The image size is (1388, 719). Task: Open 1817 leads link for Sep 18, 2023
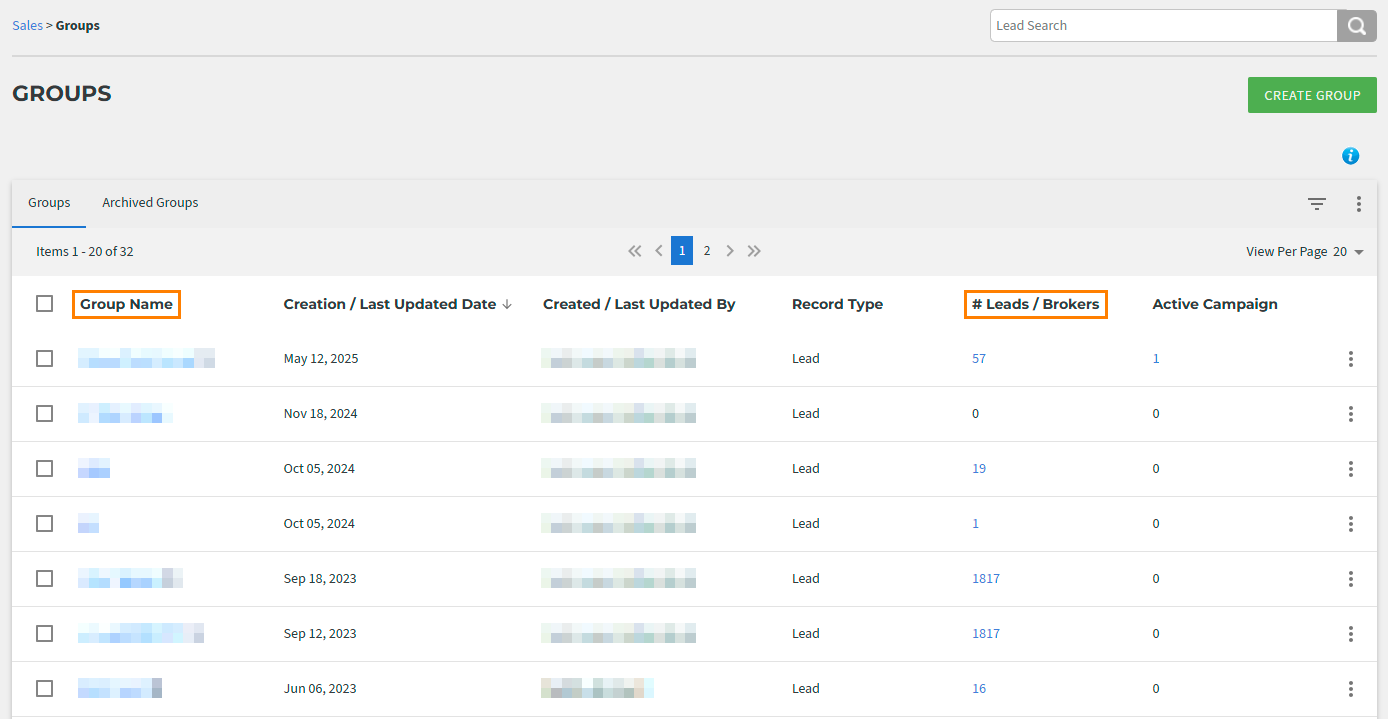click(986, 579)
